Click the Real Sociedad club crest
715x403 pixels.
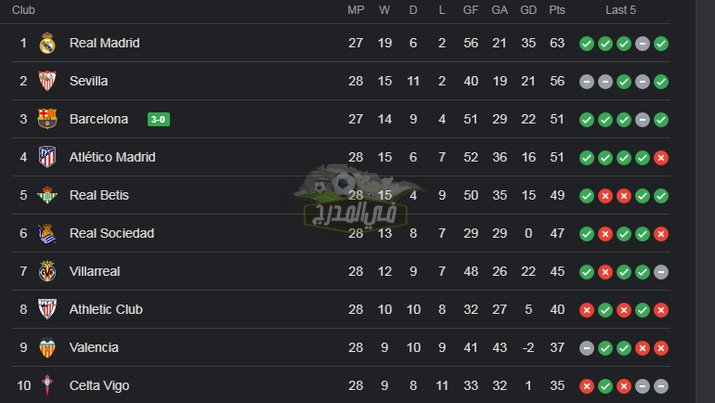(x=47, y=233)
